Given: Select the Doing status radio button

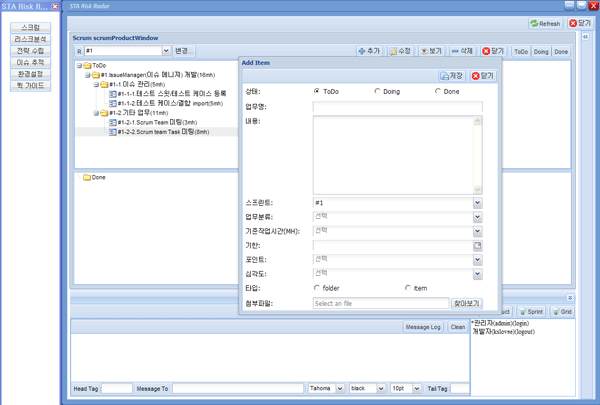Looking at the screenshot, I should tap(377, 92).
